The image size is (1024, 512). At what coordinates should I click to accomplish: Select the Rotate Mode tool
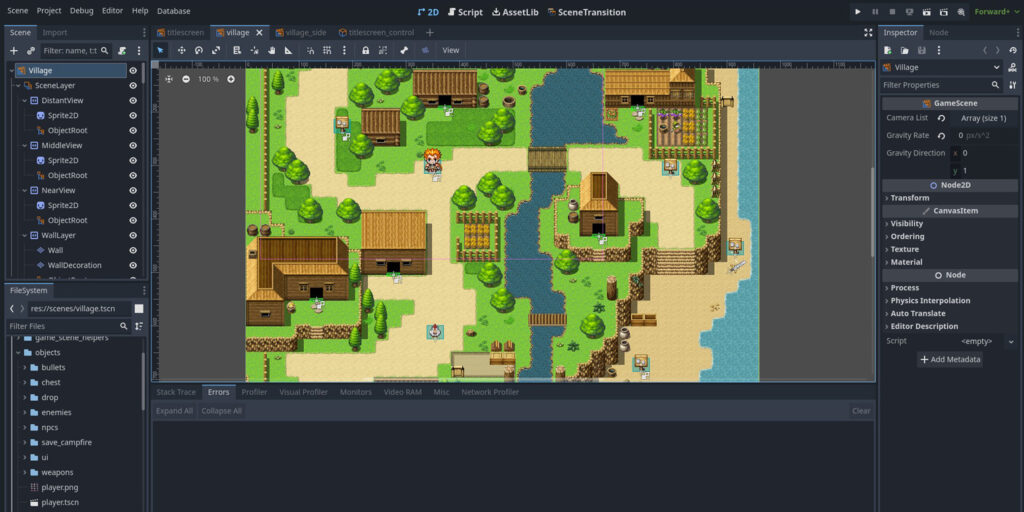tap(199, 50)
